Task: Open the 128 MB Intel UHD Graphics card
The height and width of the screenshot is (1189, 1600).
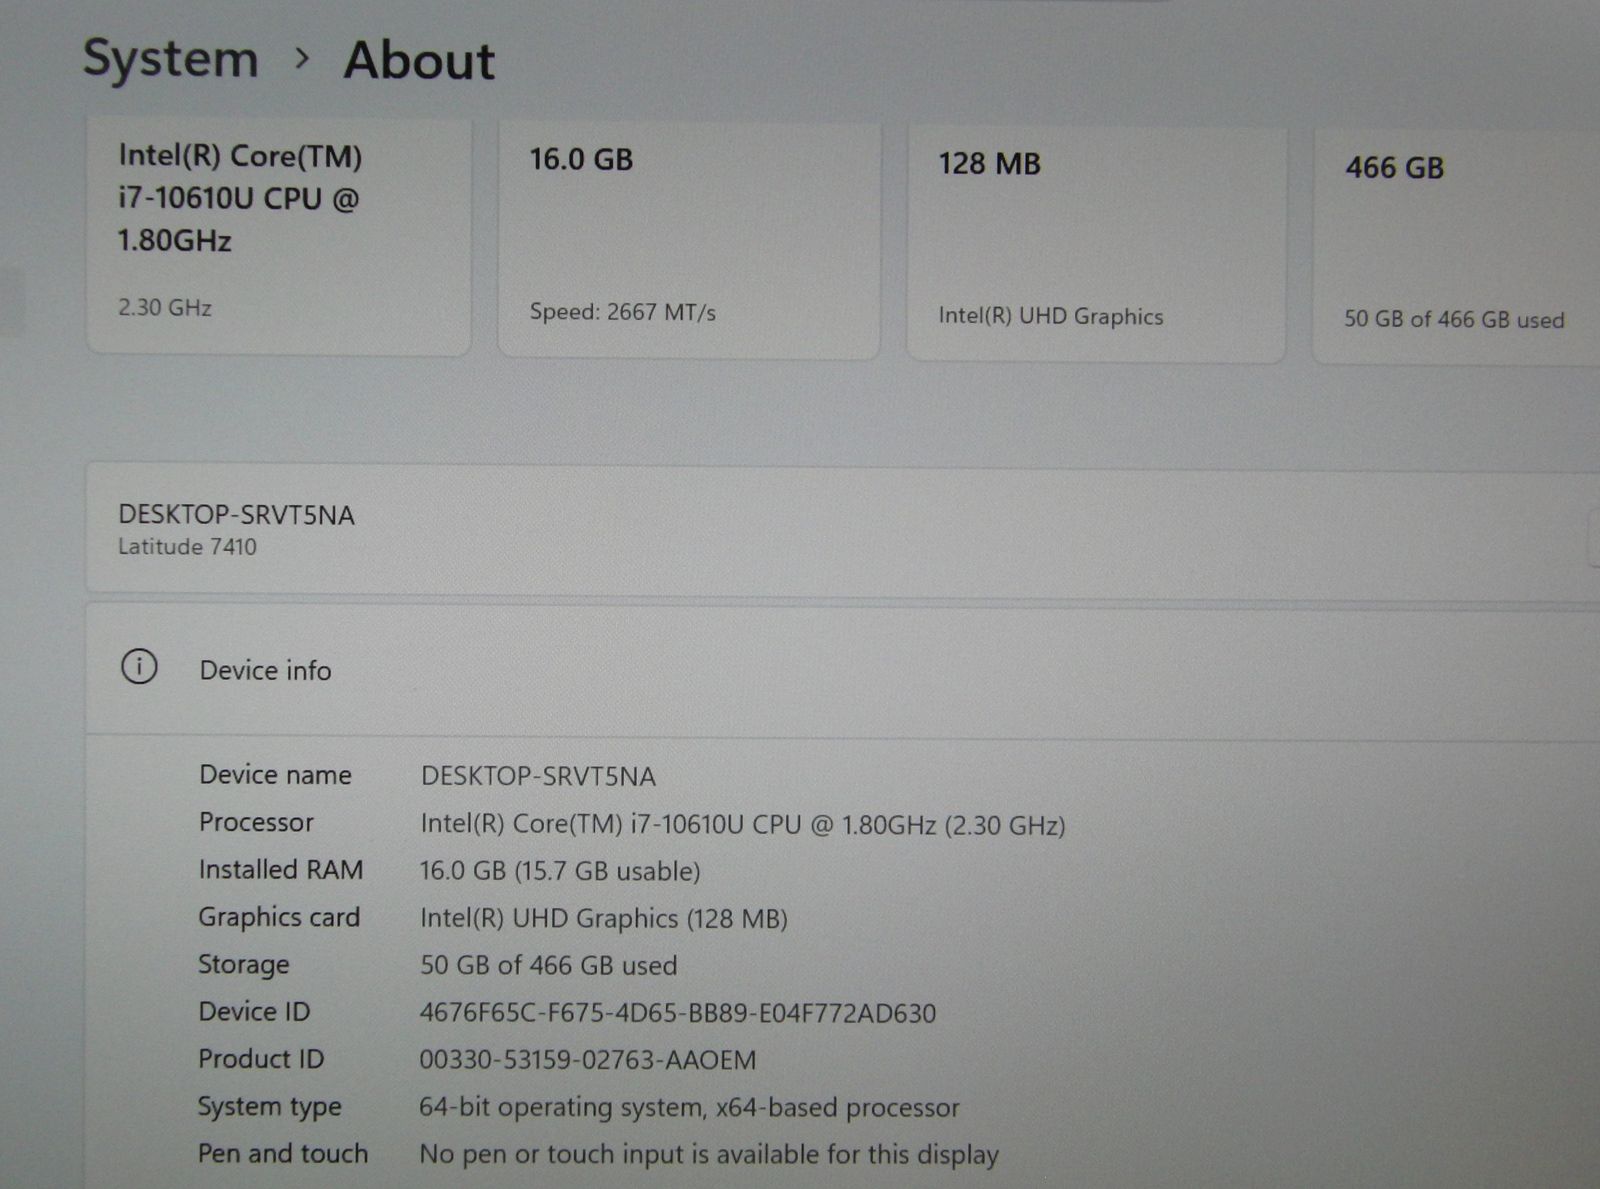Action: click(1095, 243)
